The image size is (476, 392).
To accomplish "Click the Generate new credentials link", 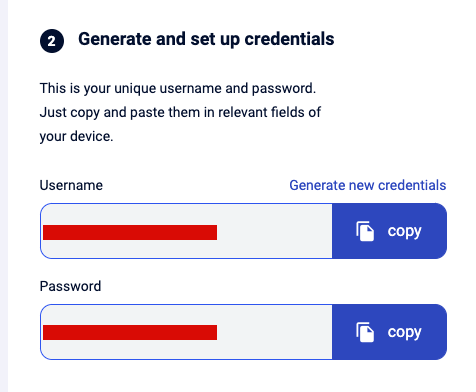I will [367, 185].
